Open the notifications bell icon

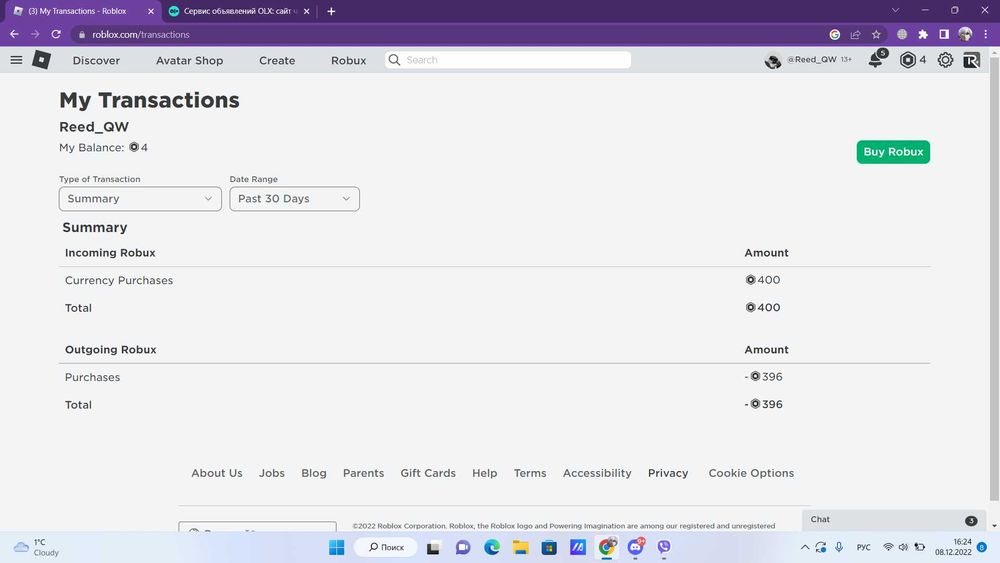[876, 60]
